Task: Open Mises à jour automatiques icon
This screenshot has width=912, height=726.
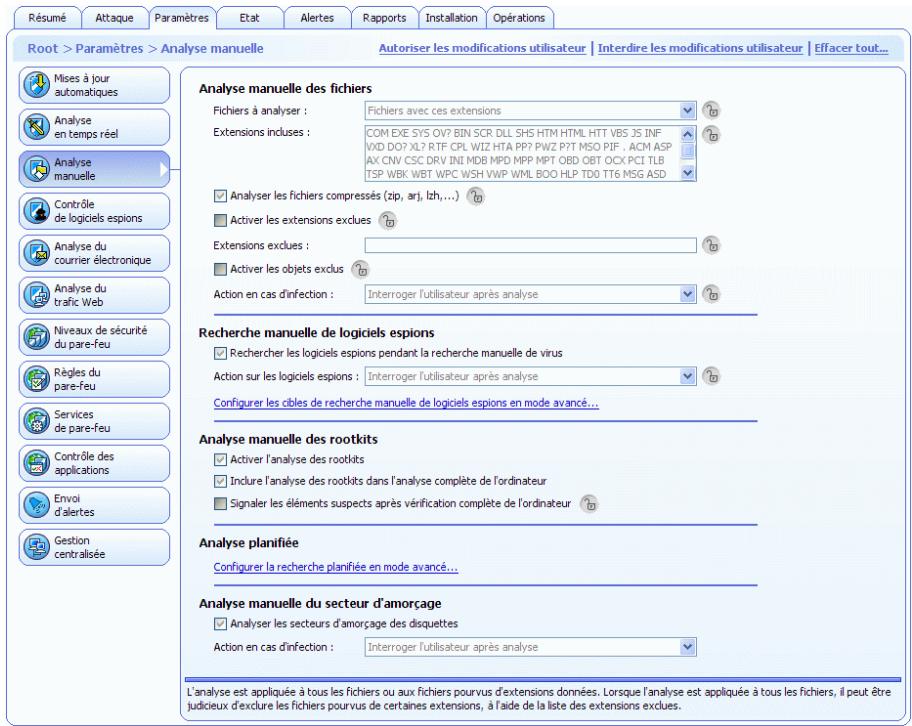Action: [36, 85]
